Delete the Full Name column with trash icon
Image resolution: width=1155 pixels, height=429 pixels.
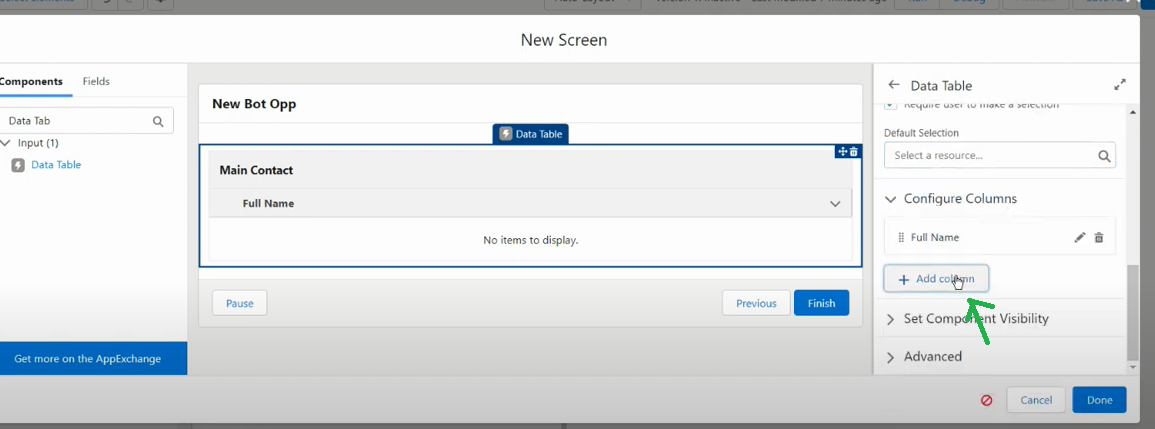[x=1099, y=237]
